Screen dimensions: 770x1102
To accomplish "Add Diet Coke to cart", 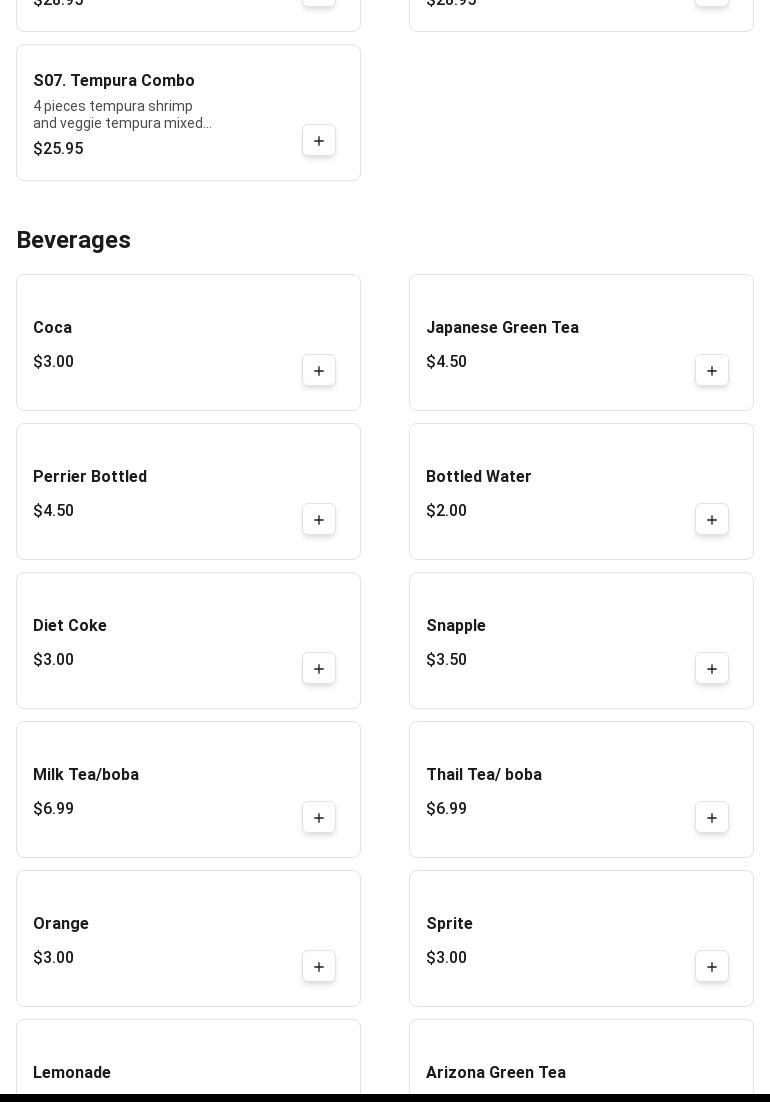I will pyautogui.click(x=319, y=669).
